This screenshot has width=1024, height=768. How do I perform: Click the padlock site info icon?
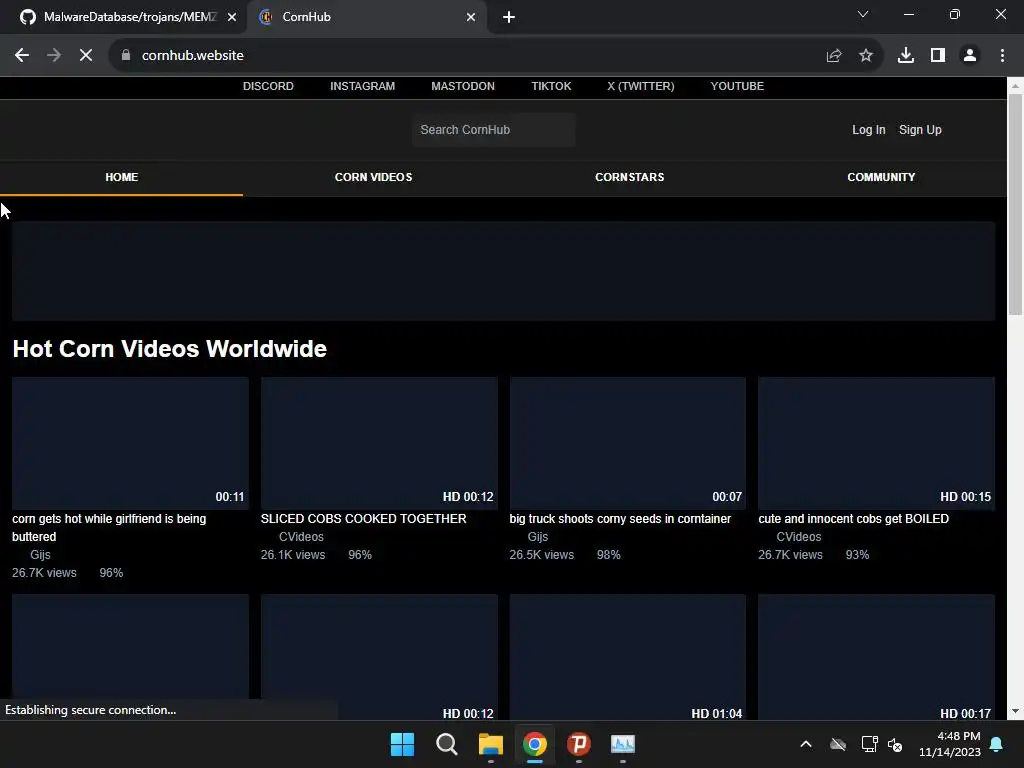click(x=126, y=56)
